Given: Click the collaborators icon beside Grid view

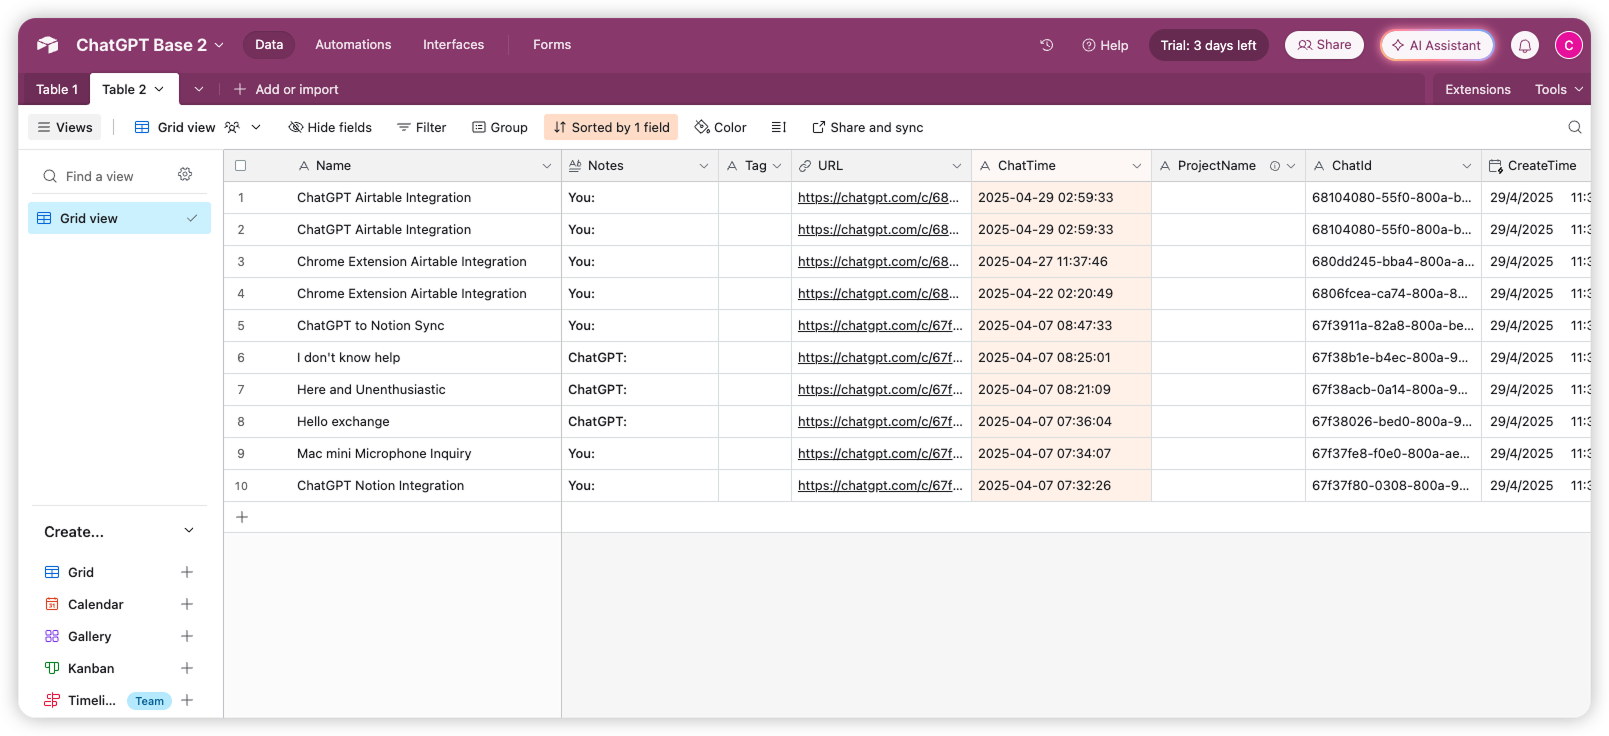Looking at the screenshot, I should point(232,127).
